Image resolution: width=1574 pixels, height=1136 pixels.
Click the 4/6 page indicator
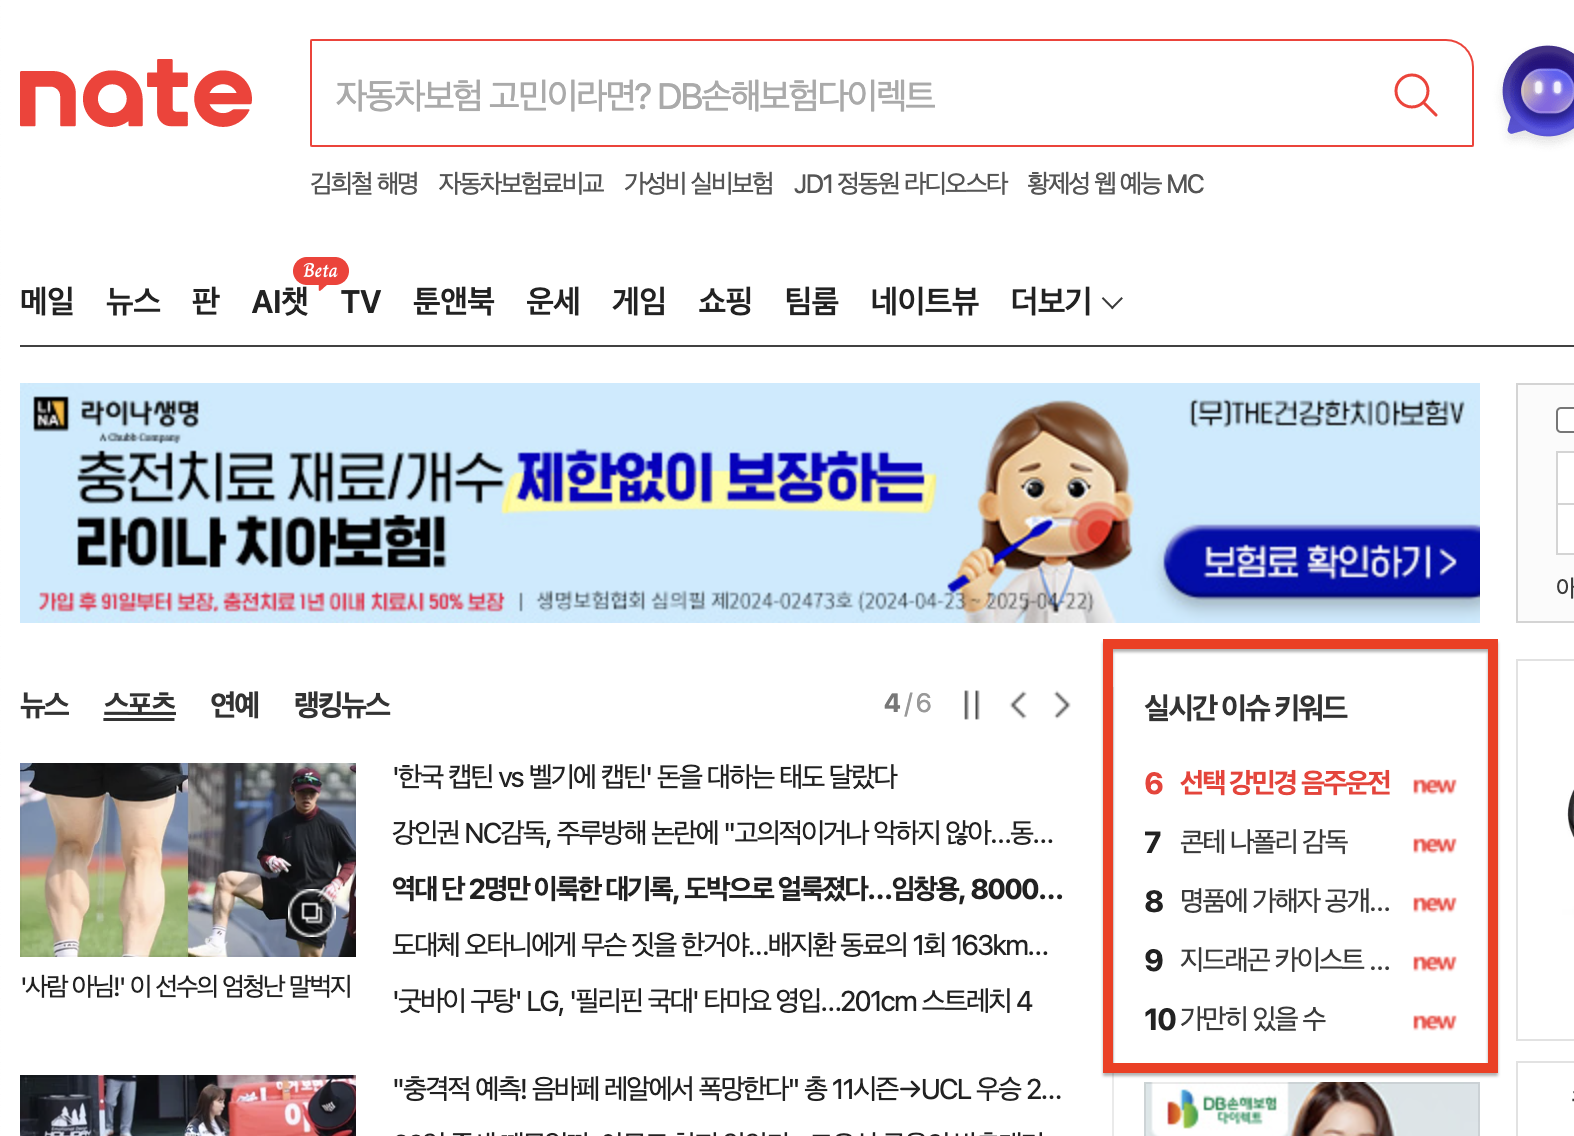tap(907, 704)
